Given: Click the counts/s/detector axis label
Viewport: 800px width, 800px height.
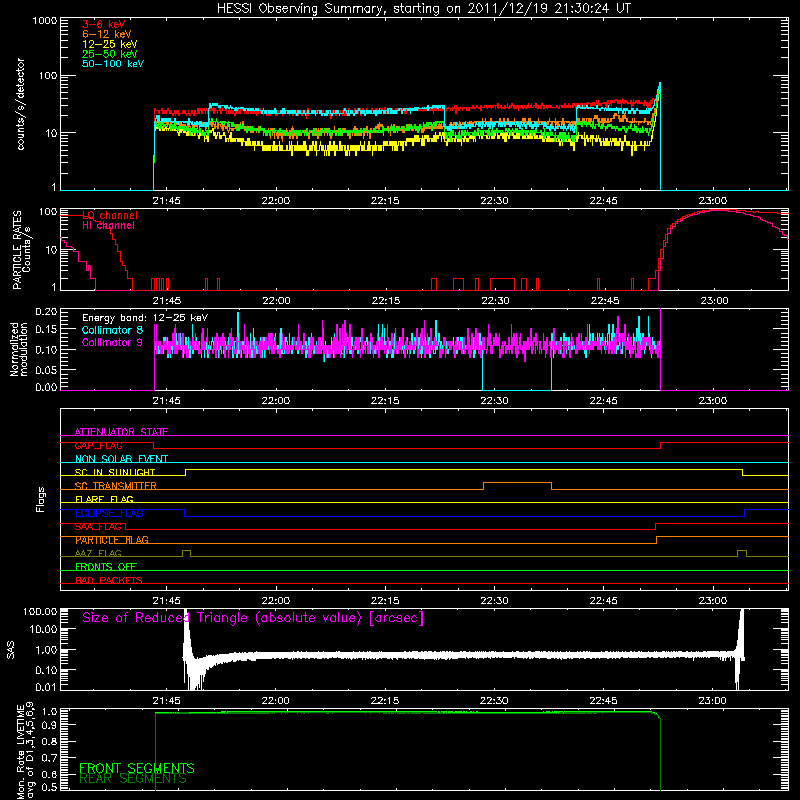Looking at the screenshot, I should [20, 104].
